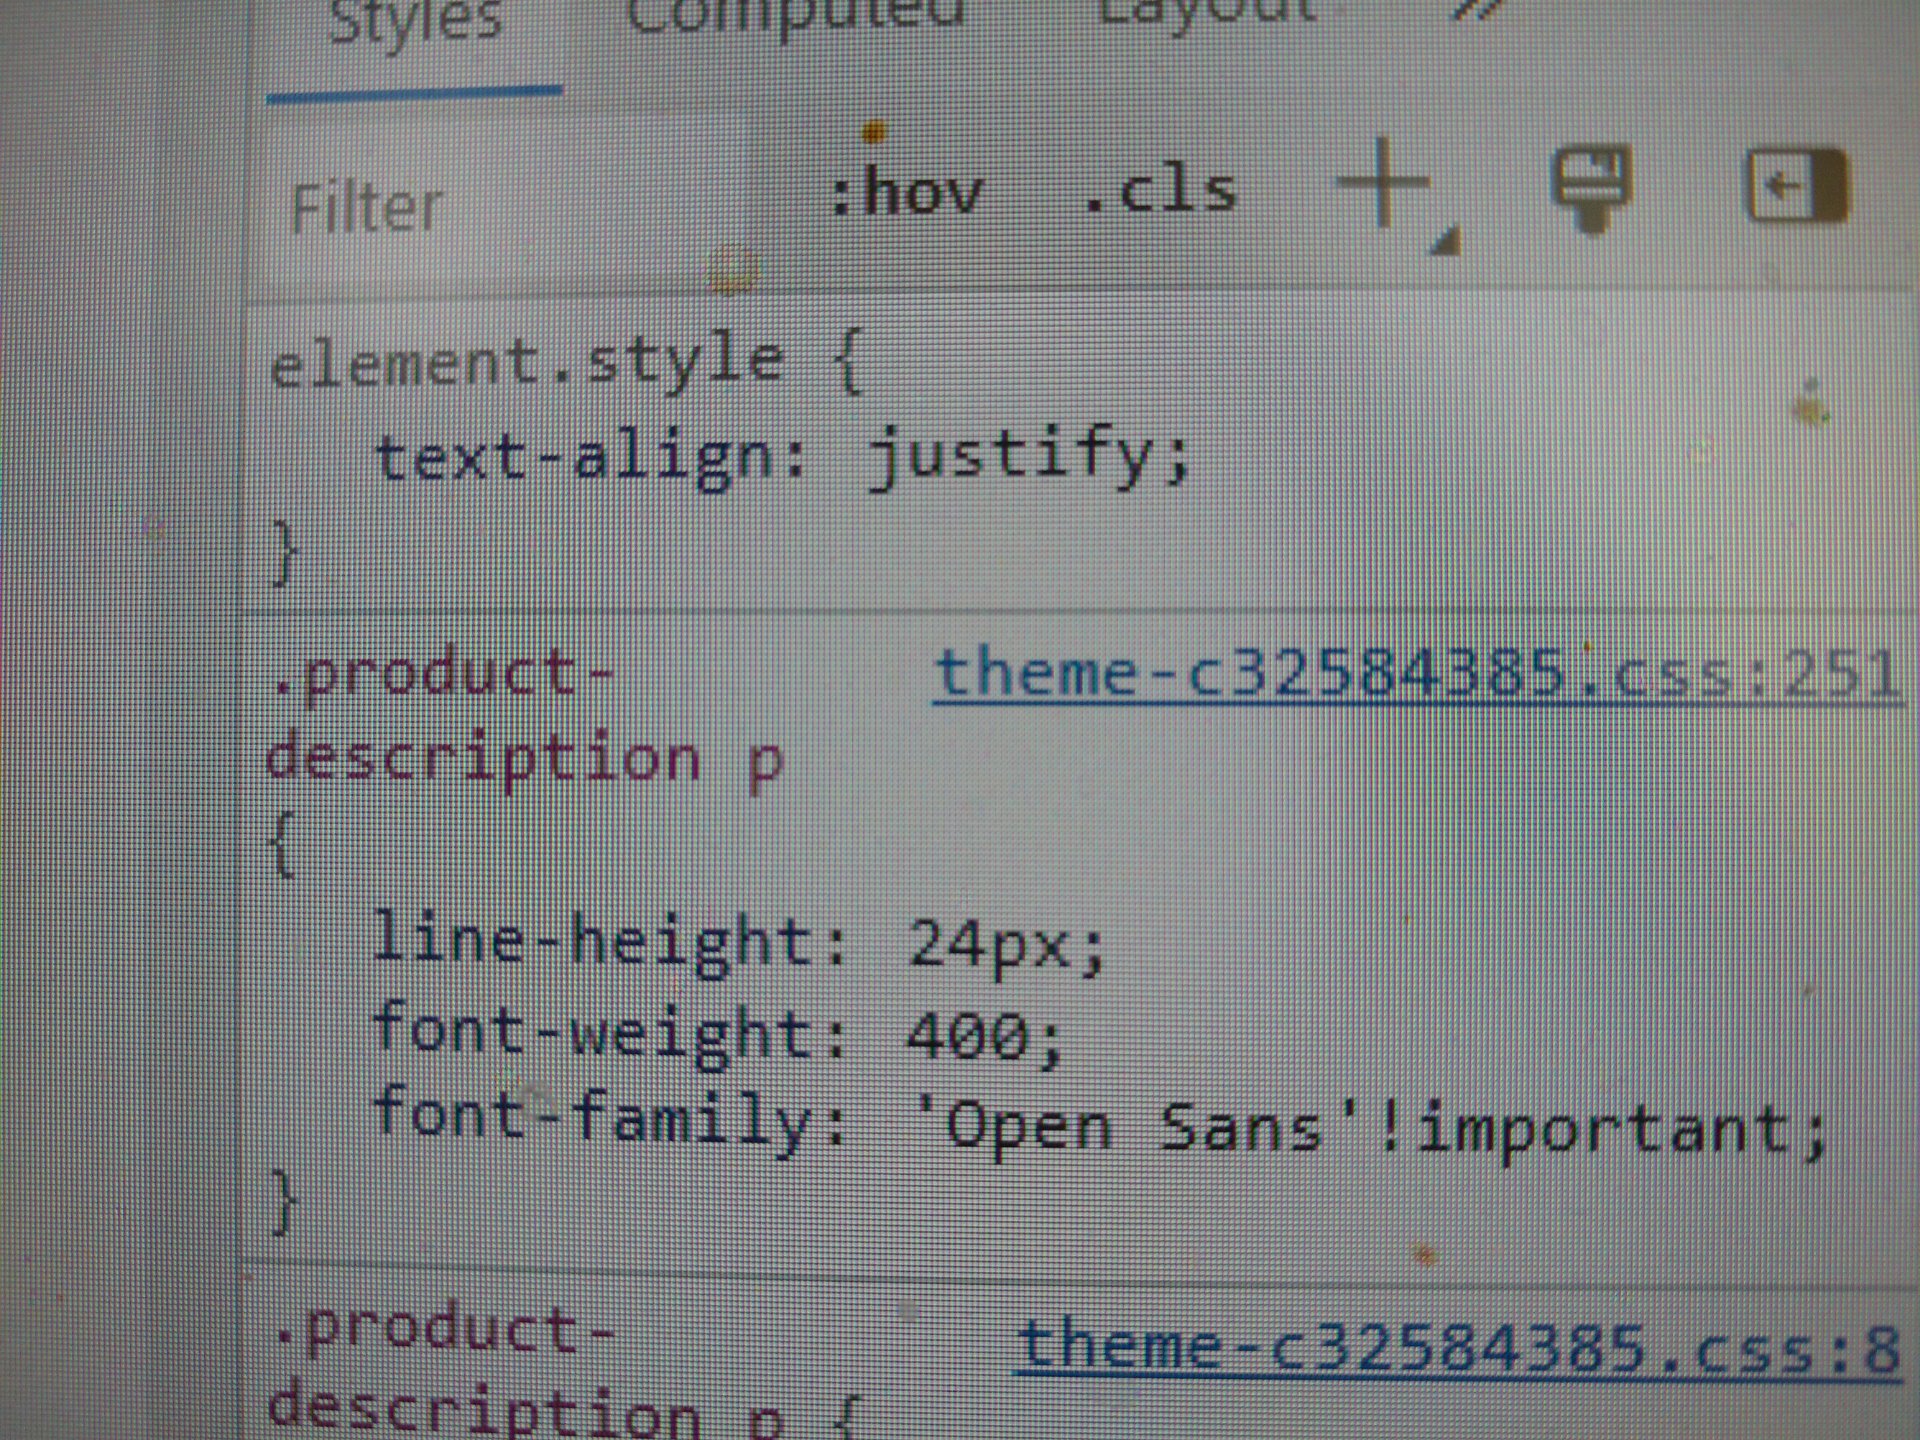Open the new style rule dropdown arrow
Screen dimensions: 1920x1440
click(x=1446, y=240)
